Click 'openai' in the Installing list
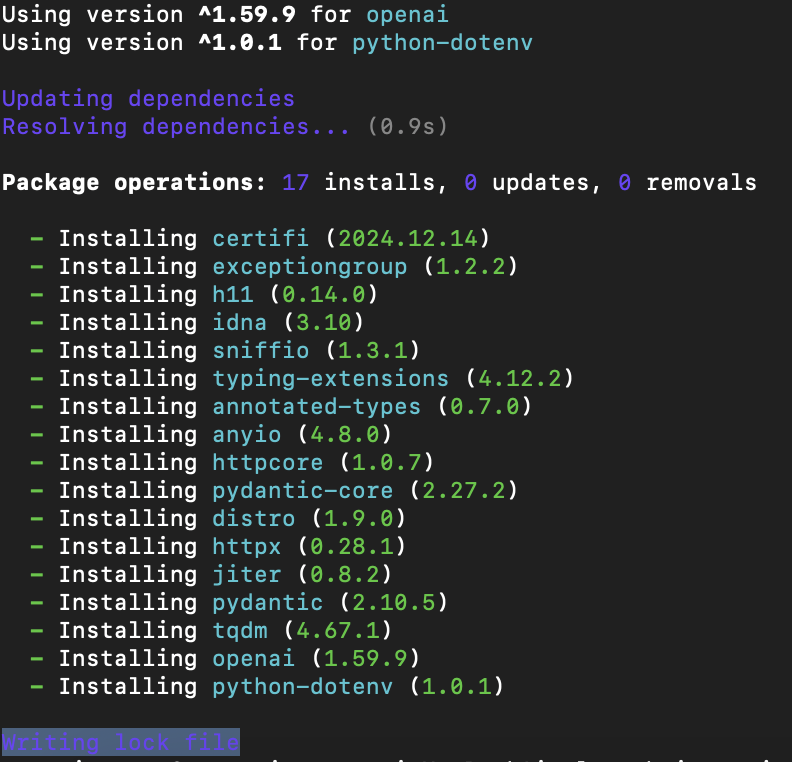 coord(254,658)
